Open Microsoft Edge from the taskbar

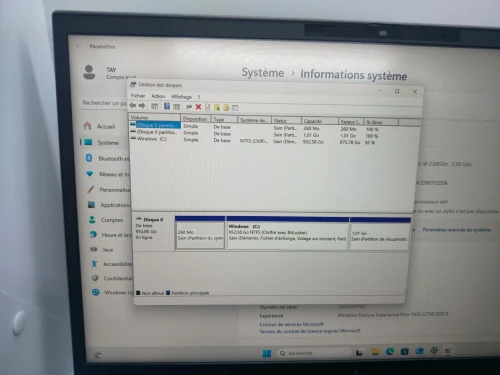390,351
